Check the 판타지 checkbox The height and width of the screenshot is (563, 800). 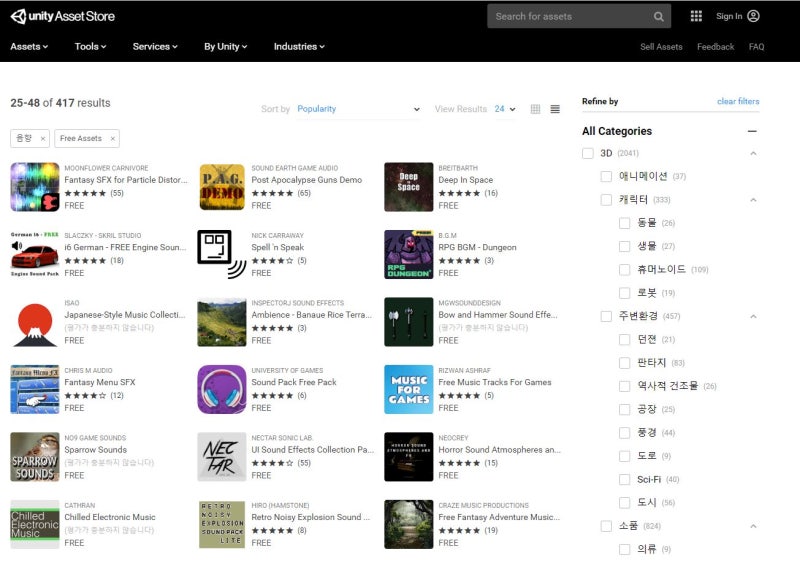pos(624,363)
